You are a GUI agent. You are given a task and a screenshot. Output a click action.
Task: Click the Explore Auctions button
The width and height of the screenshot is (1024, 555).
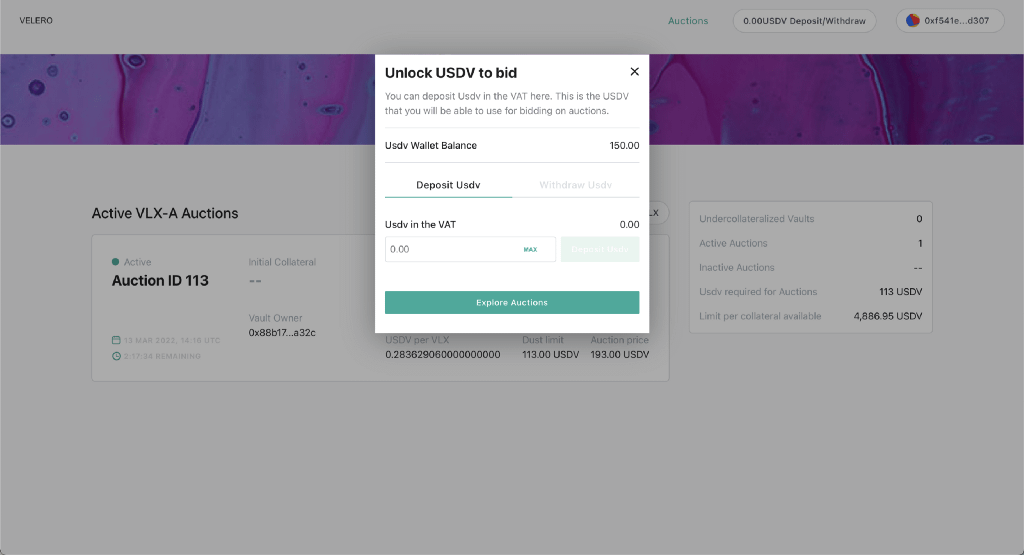[512, 302]
